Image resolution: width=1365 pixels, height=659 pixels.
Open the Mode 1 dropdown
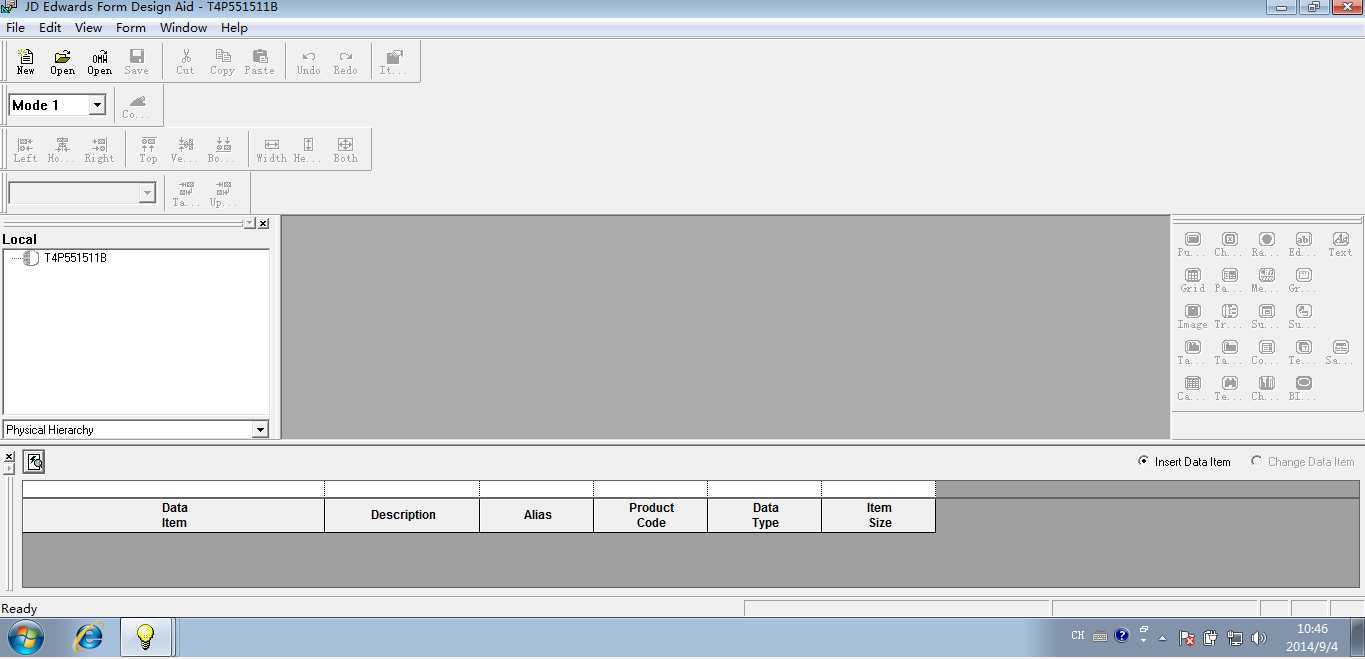(x=97, y=105)
